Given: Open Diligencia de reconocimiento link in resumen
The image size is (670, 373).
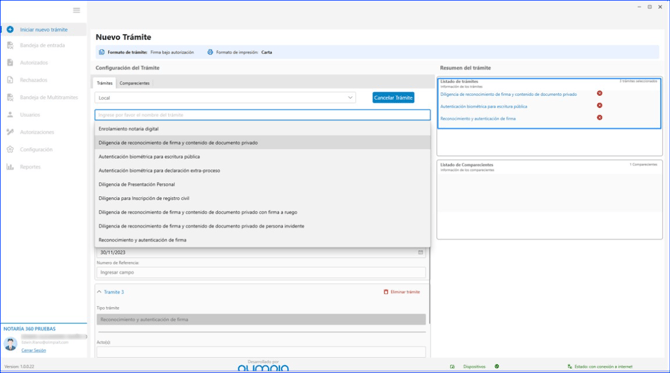Looking at the screenshot, I should [508, 94].
